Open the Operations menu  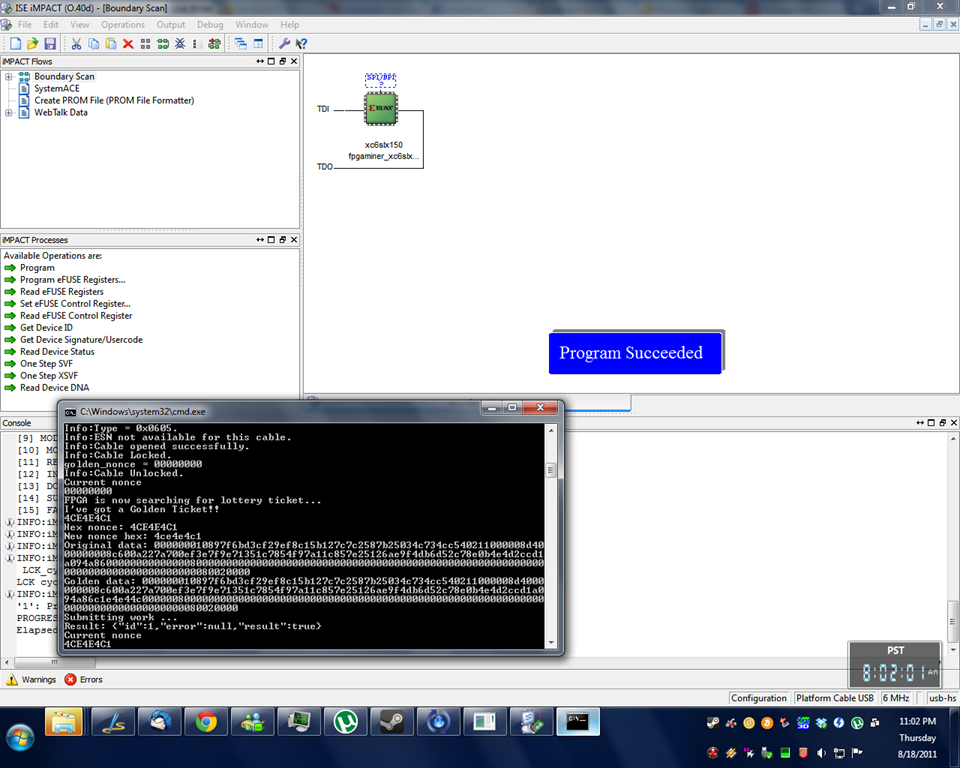123,24
